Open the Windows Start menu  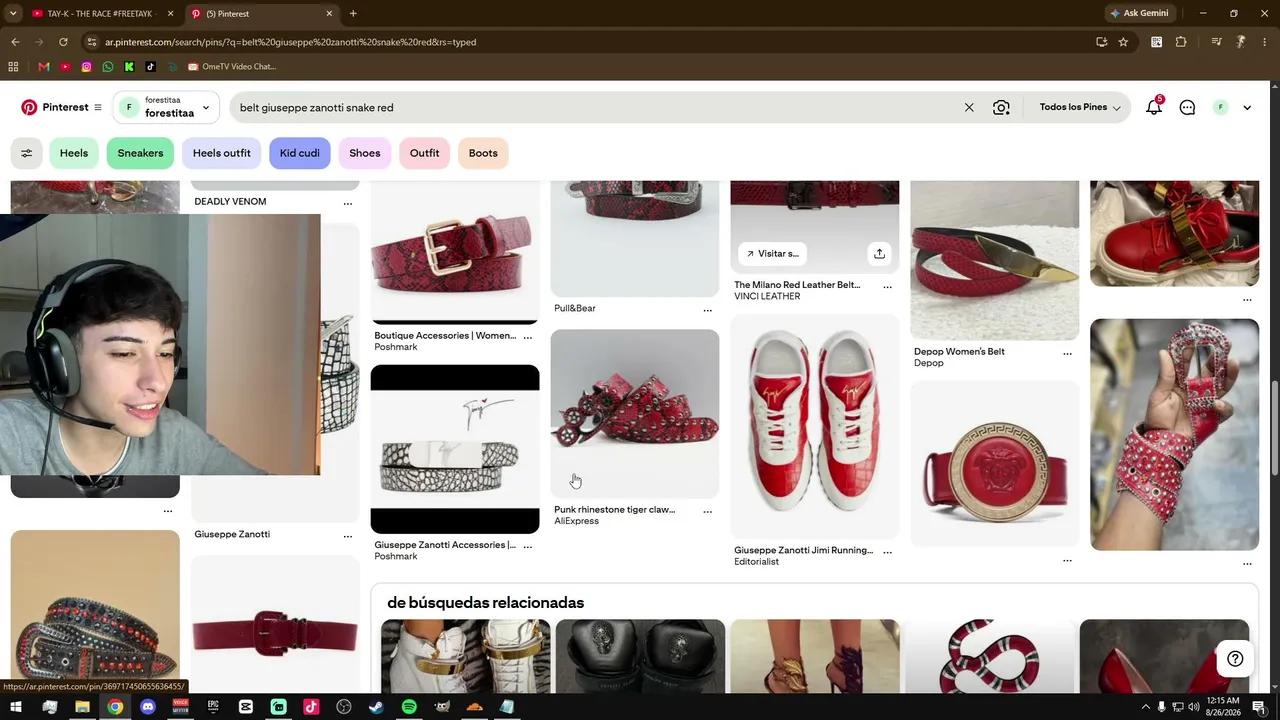pos(16,707)
